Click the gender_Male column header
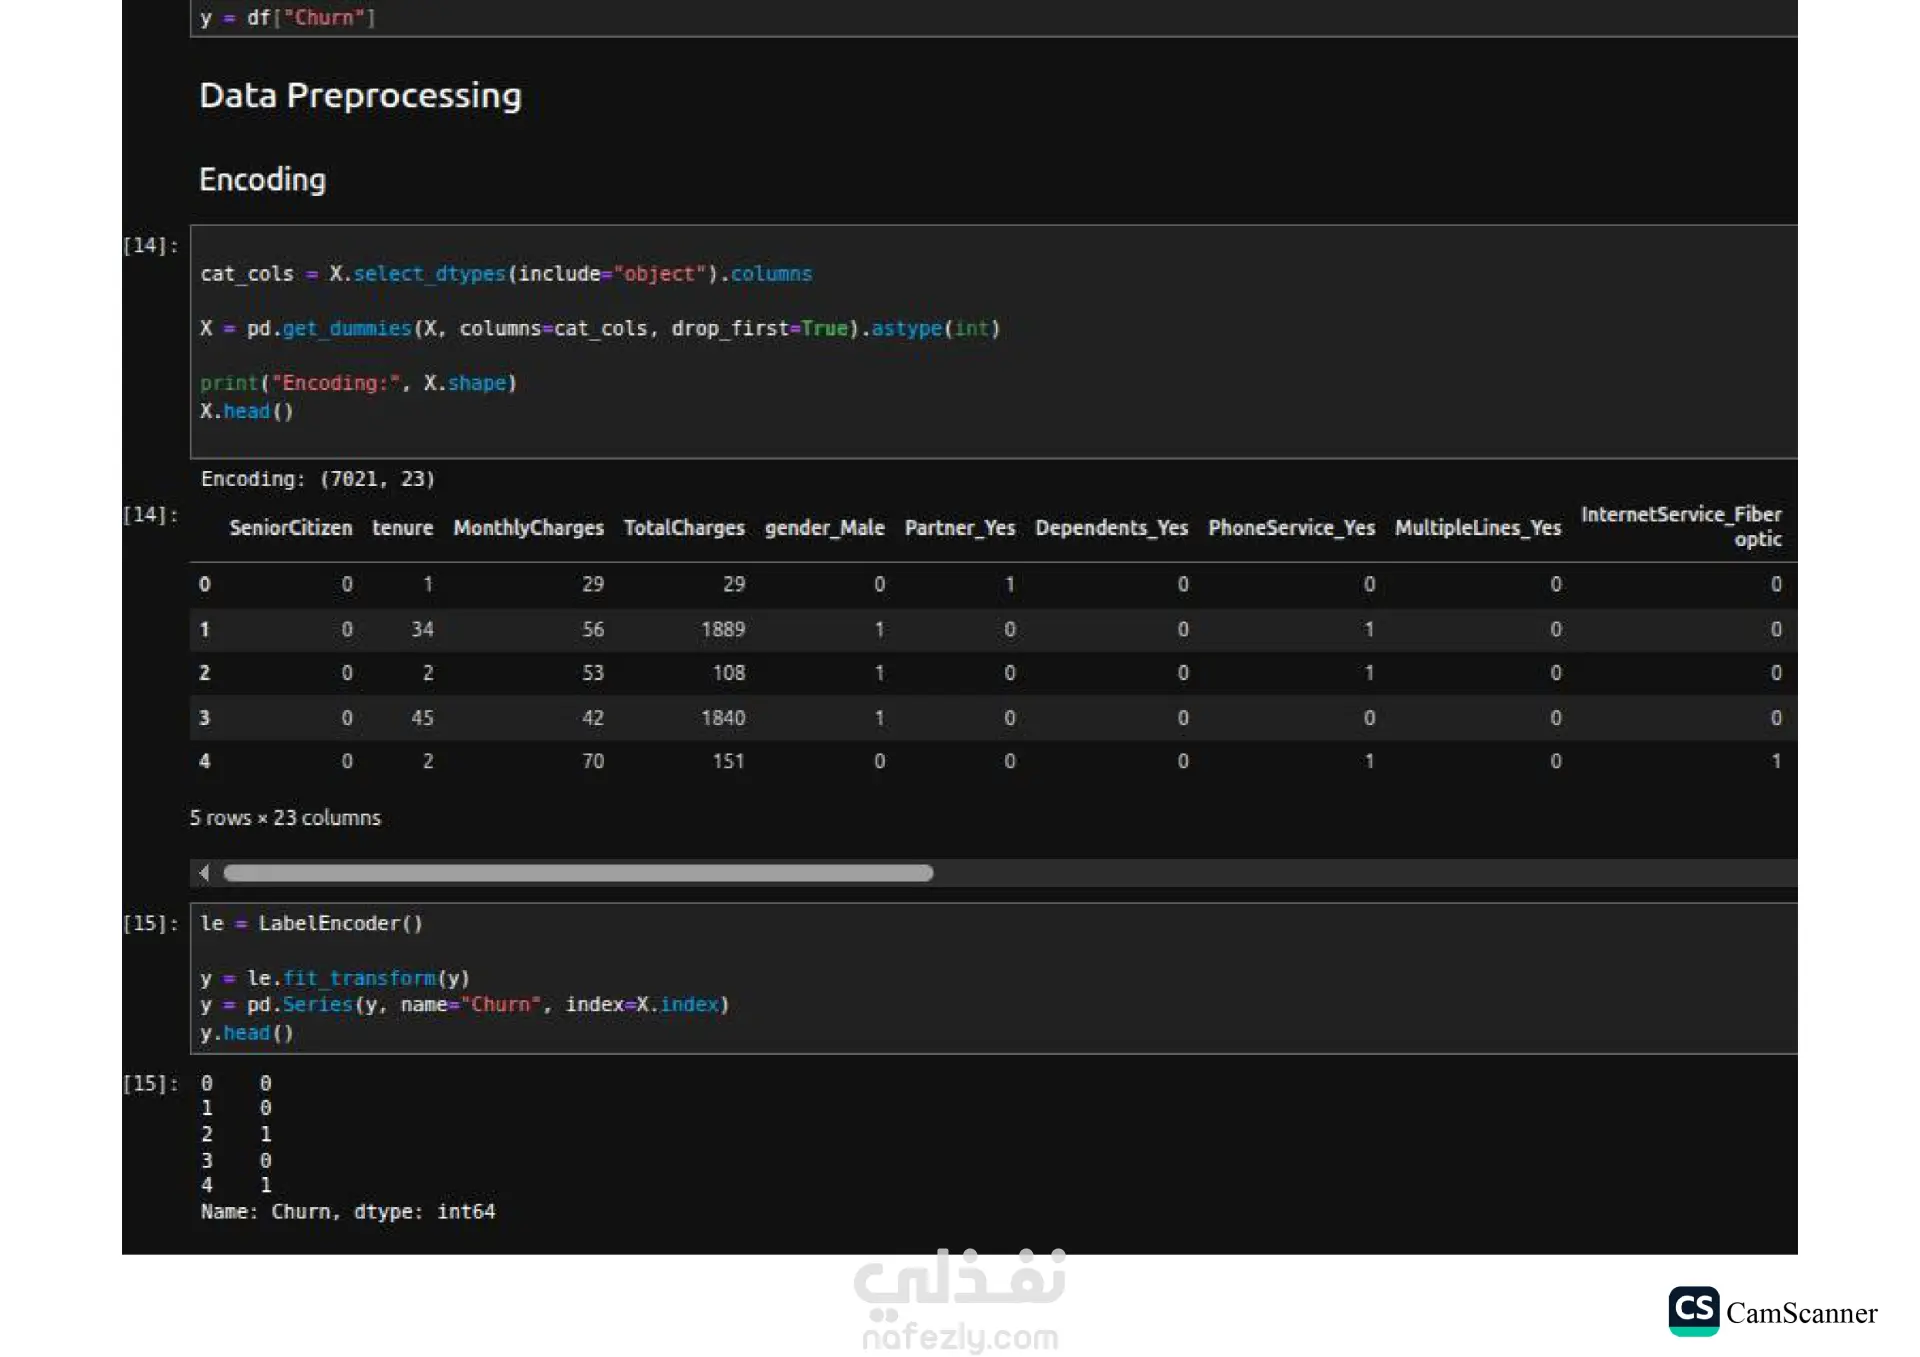 click(824, 528)
